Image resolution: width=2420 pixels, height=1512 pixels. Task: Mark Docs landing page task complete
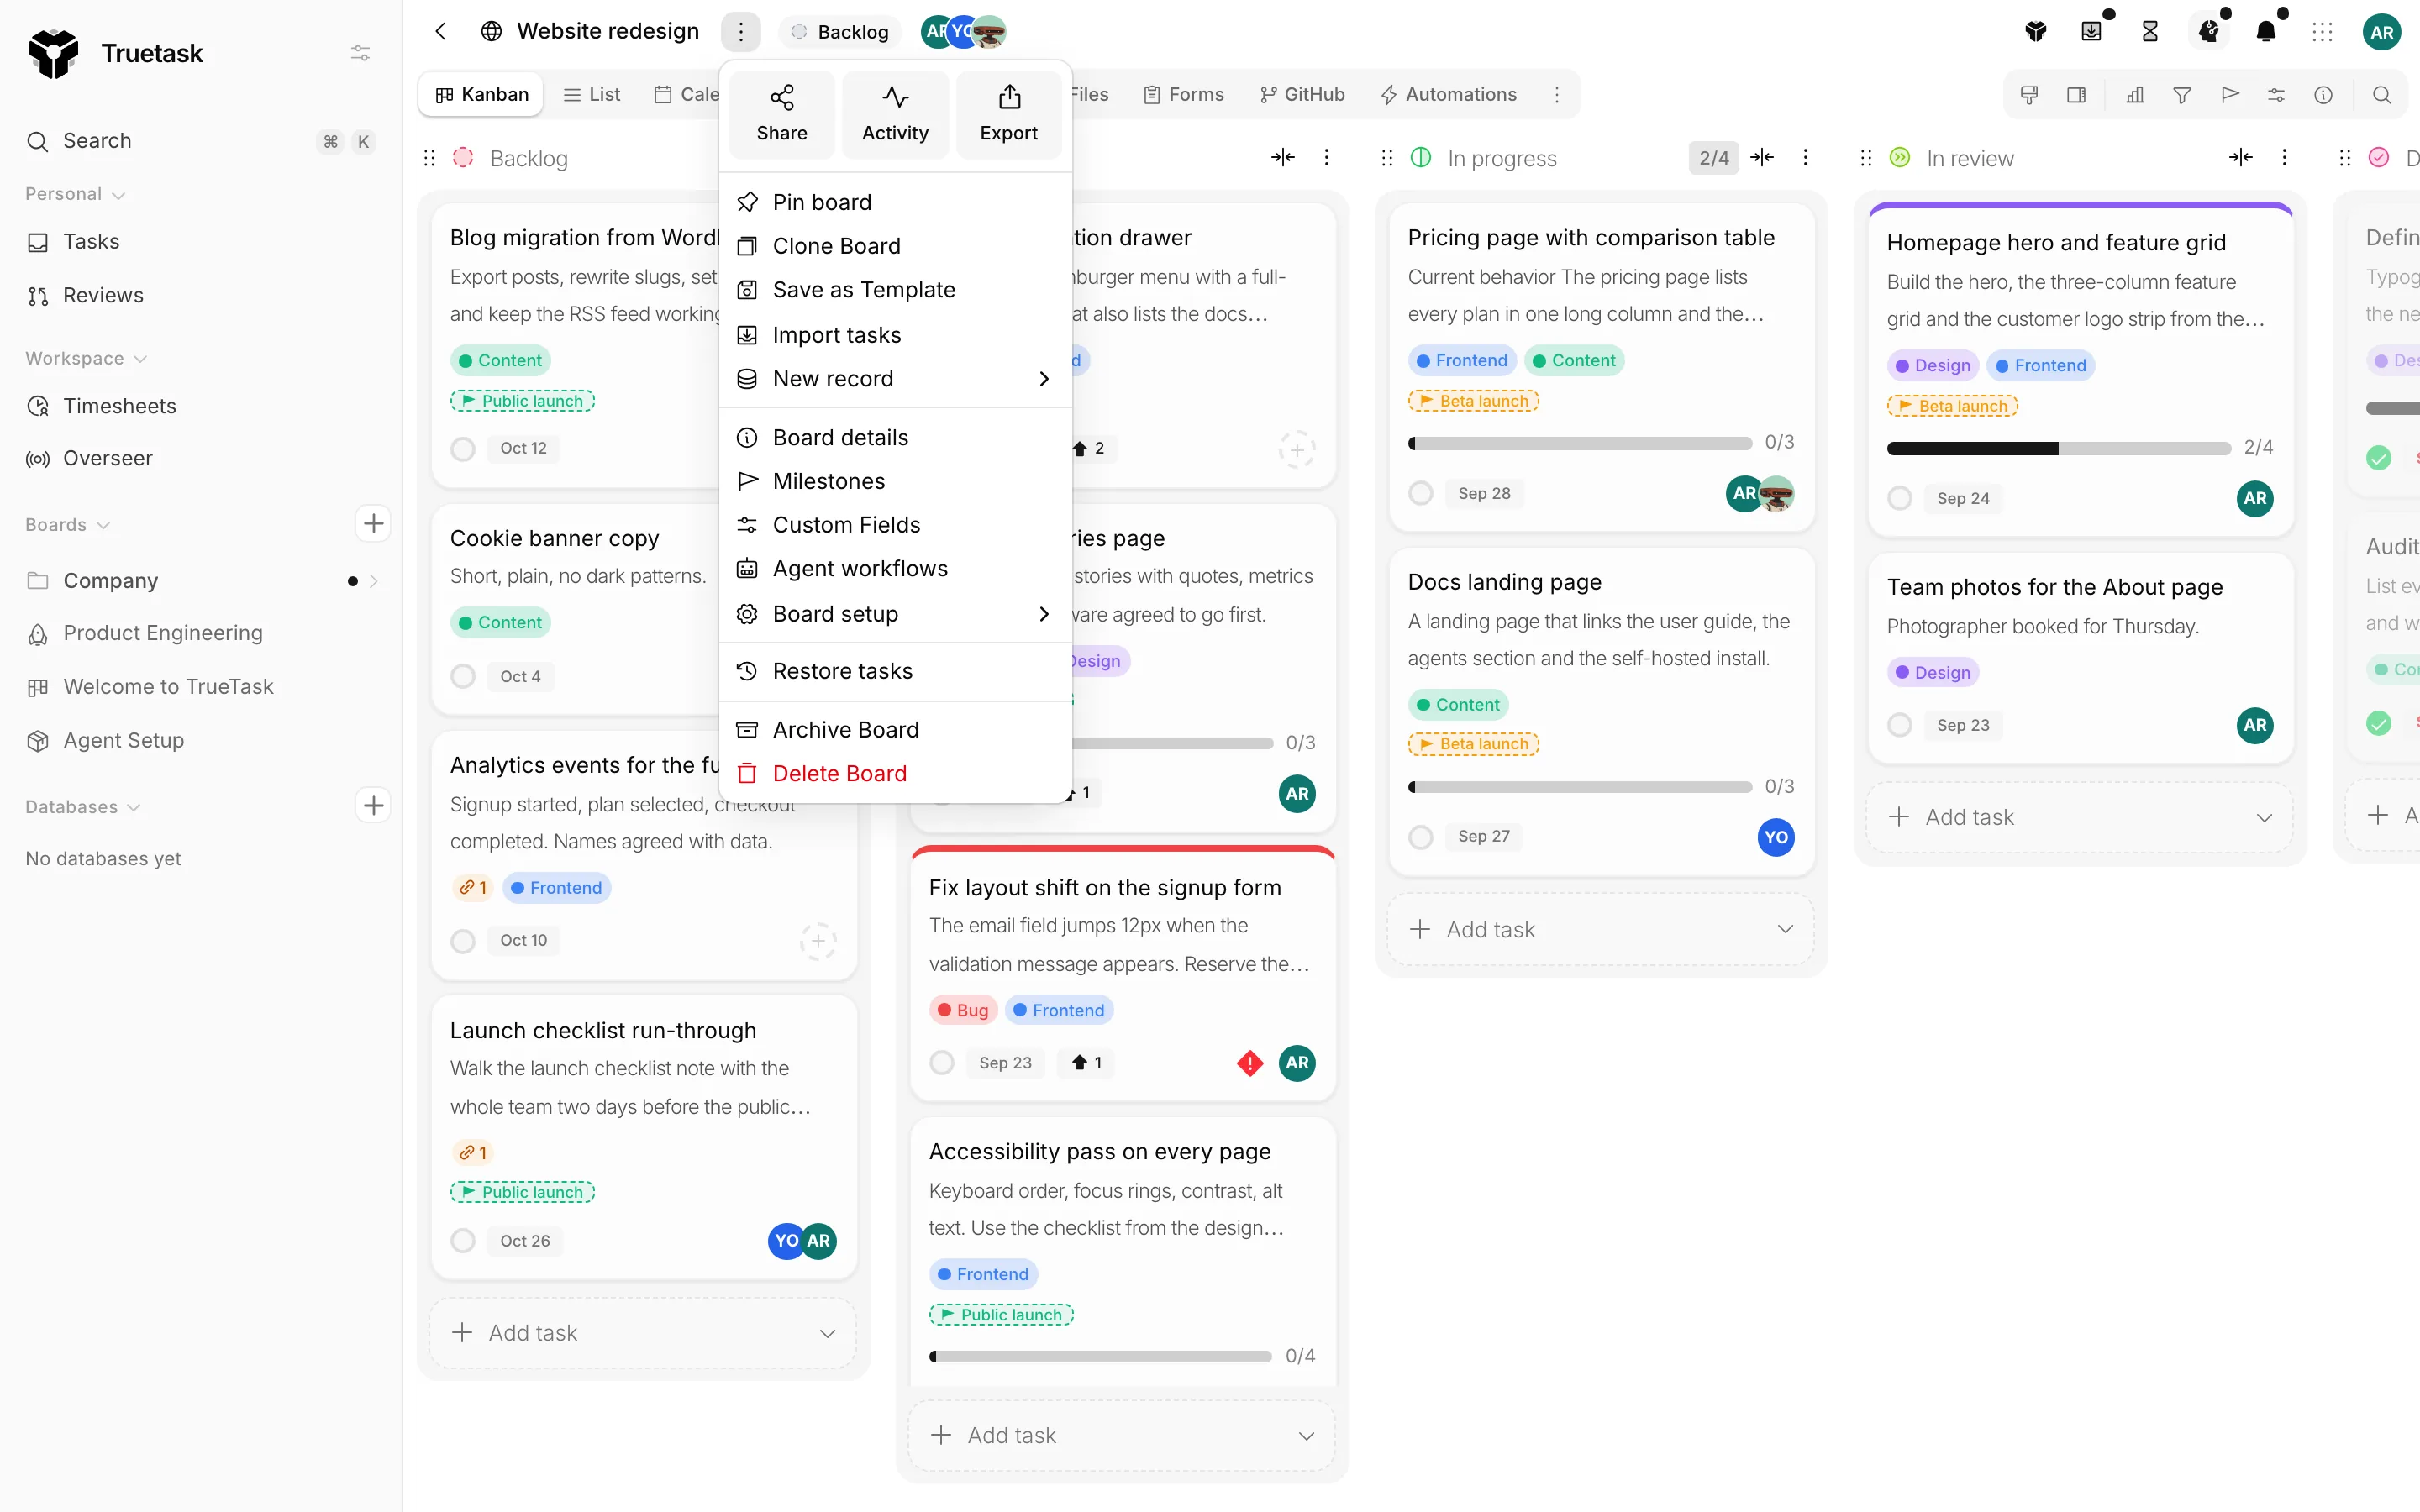click(1420, 836)
